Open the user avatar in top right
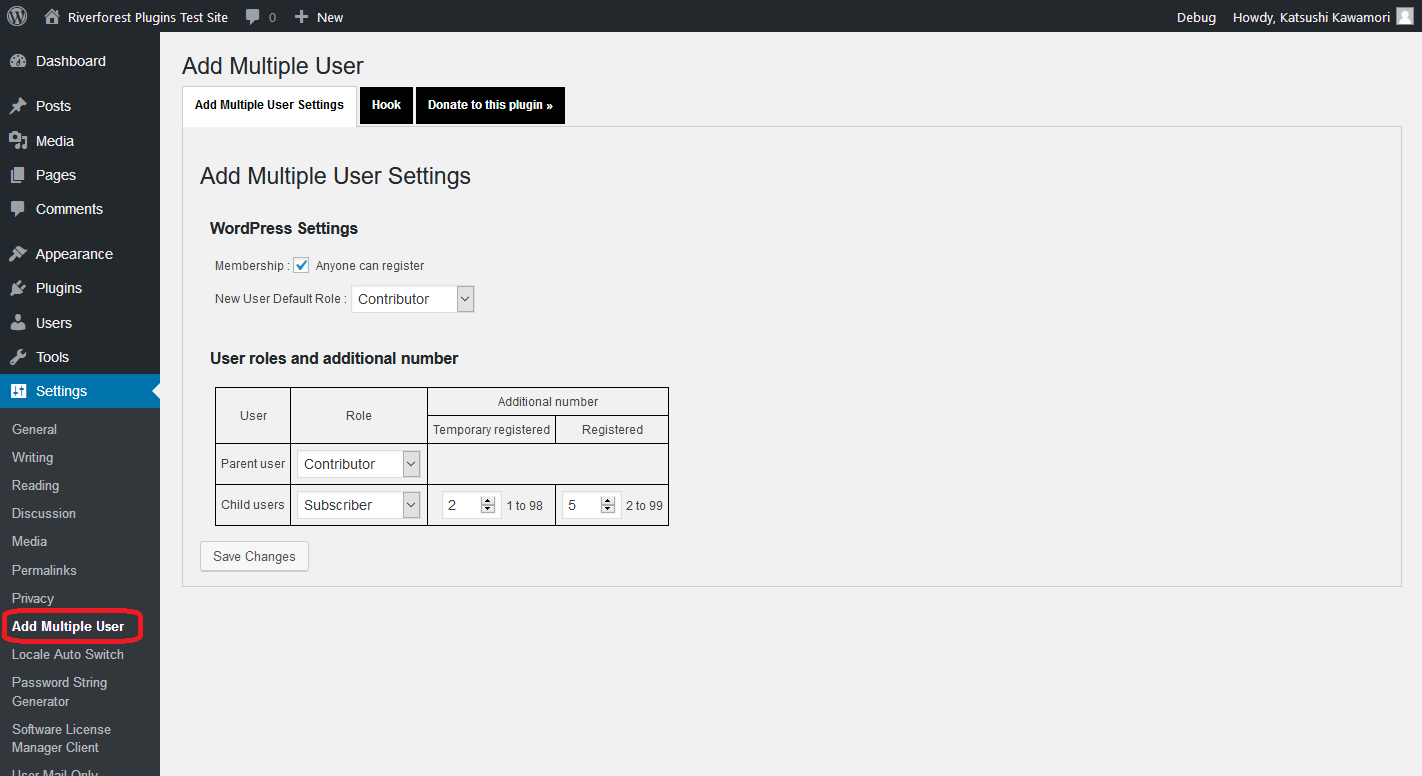Screen dimensions: 1422x776 coord(1404,16)
